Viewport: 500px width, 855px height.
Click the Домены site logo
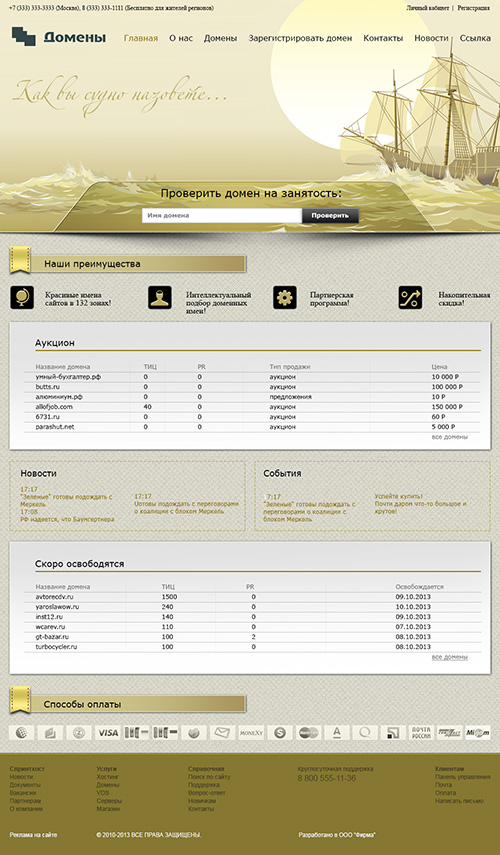(59, 37)
